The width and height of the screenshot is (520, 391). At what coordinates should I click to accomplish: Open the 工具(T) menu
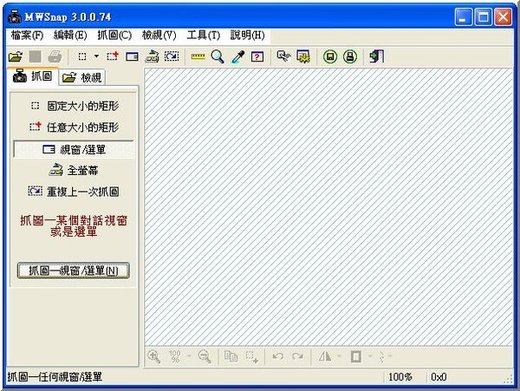coord(203,35)
